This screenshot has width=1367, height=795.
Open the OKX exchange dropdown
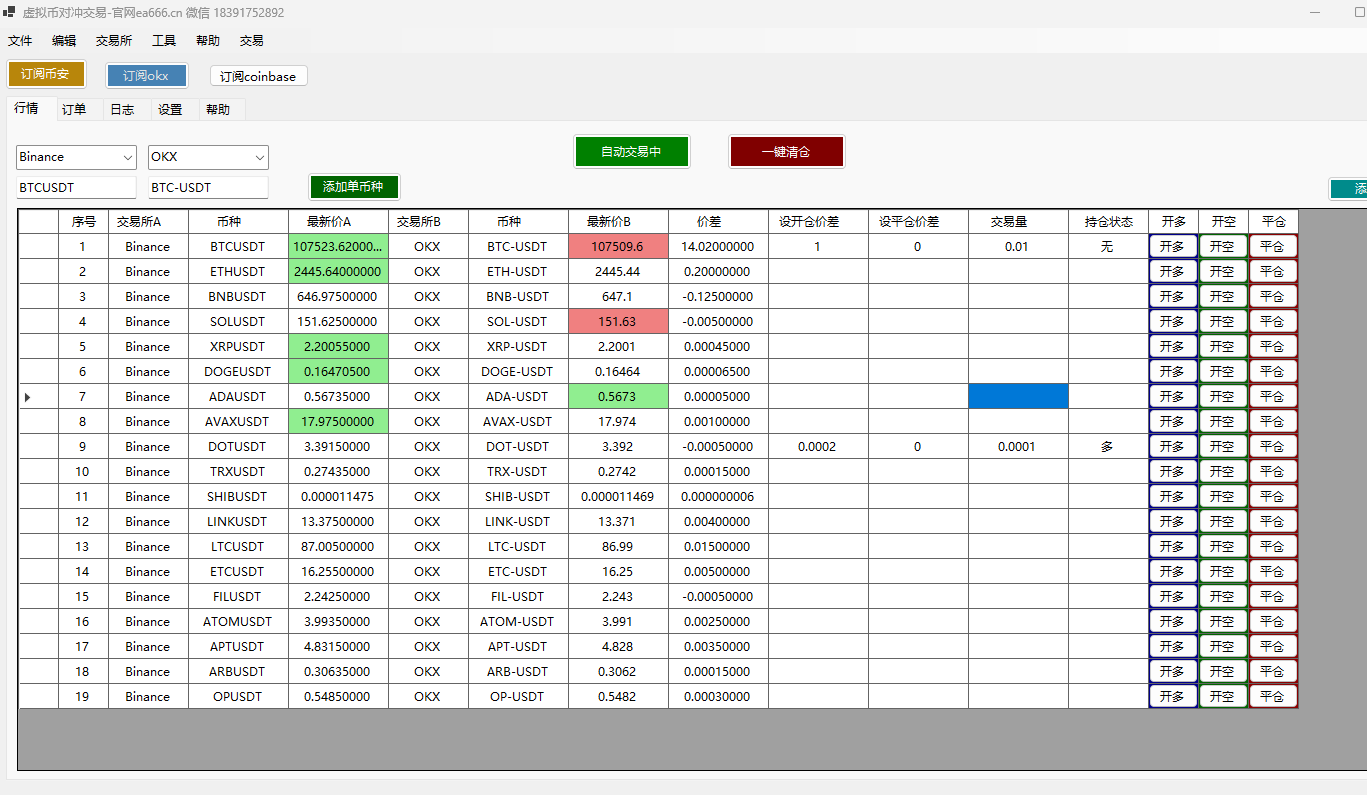(x=260, y=157)
